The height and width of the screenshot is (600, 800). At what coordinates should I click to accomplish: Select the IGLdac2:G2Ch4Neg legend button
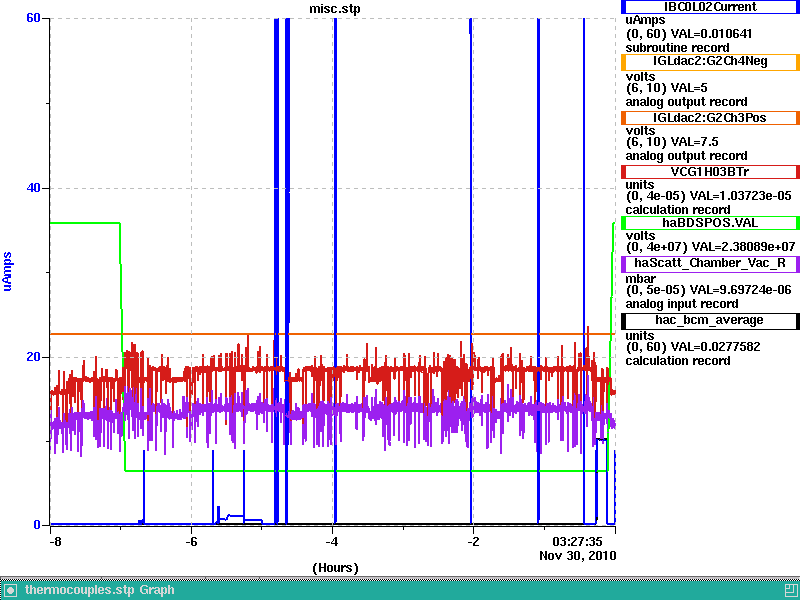(x=710, y=62)
